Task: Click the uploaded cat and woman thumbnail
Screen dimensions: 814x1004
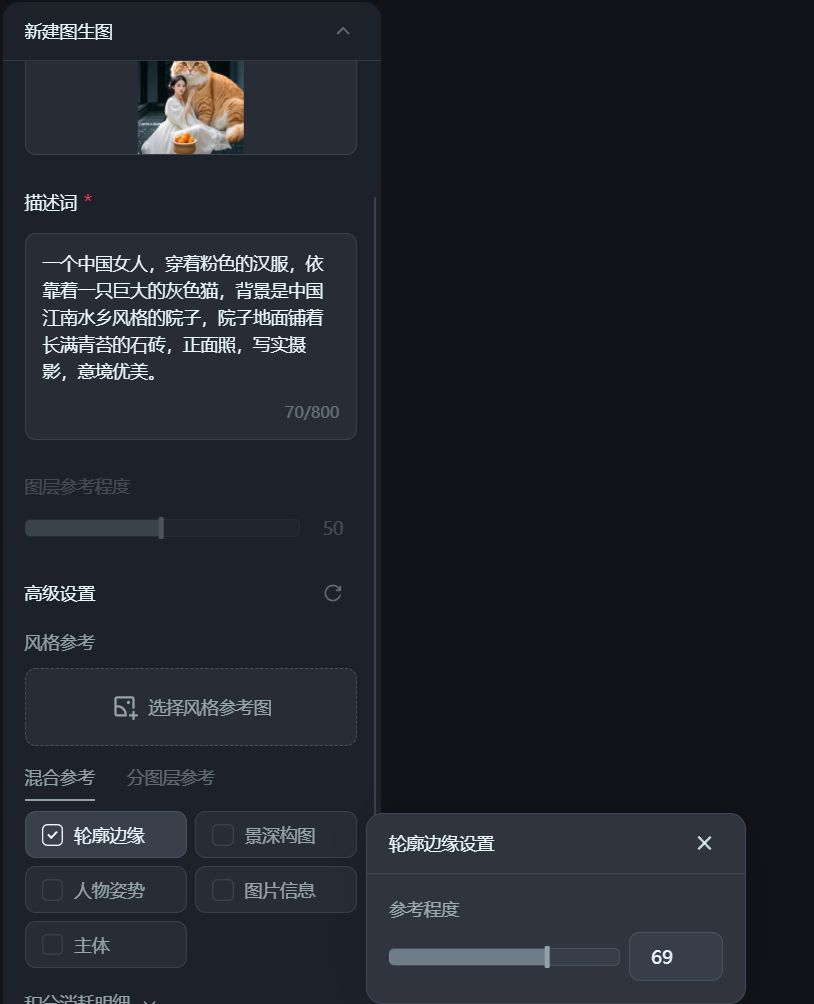Action: coord(191,107)
